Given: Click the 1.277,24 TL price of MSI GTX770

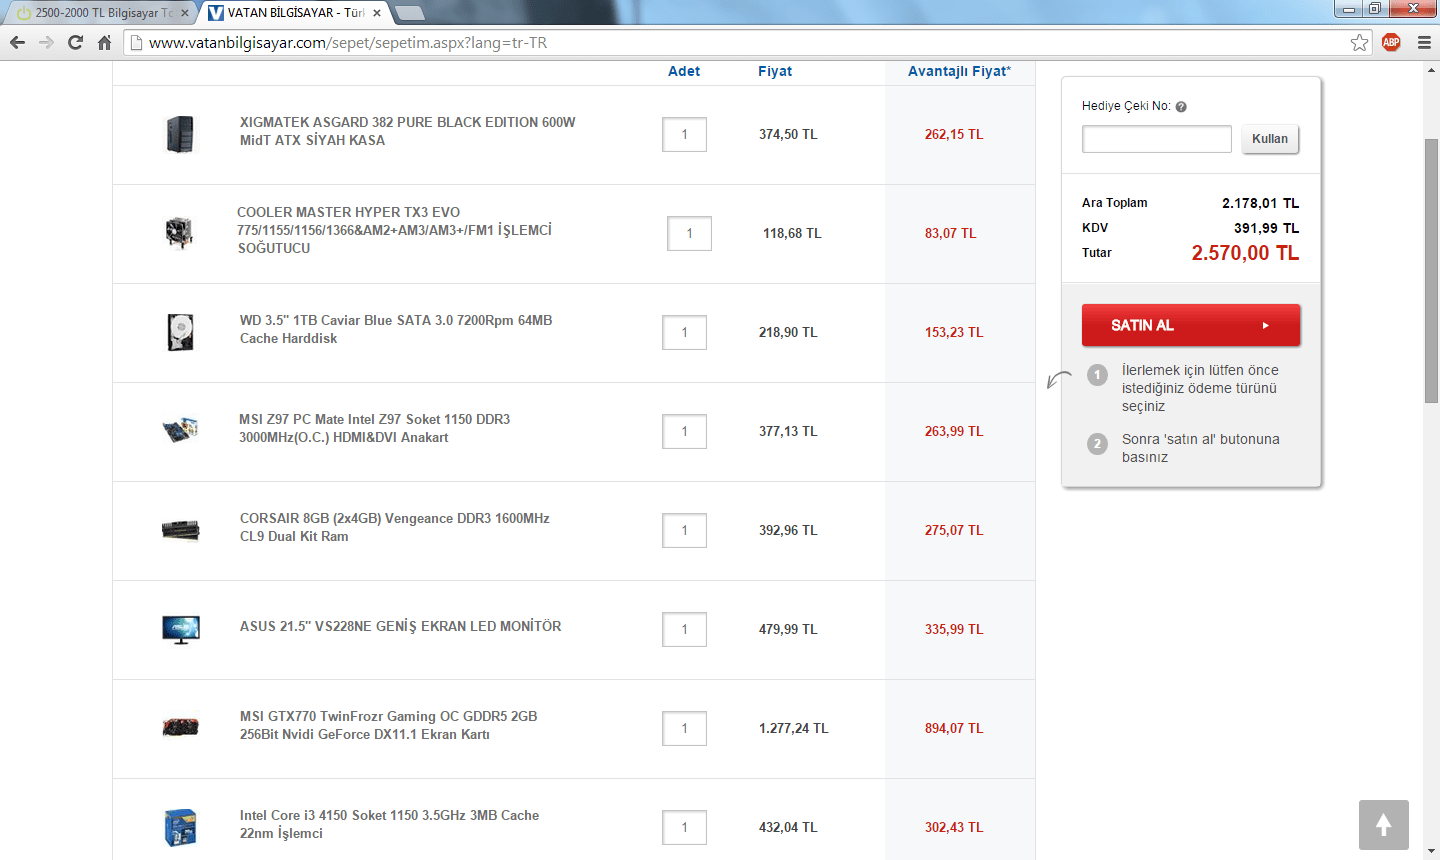Looking at the screenshot, I should 793,728.
